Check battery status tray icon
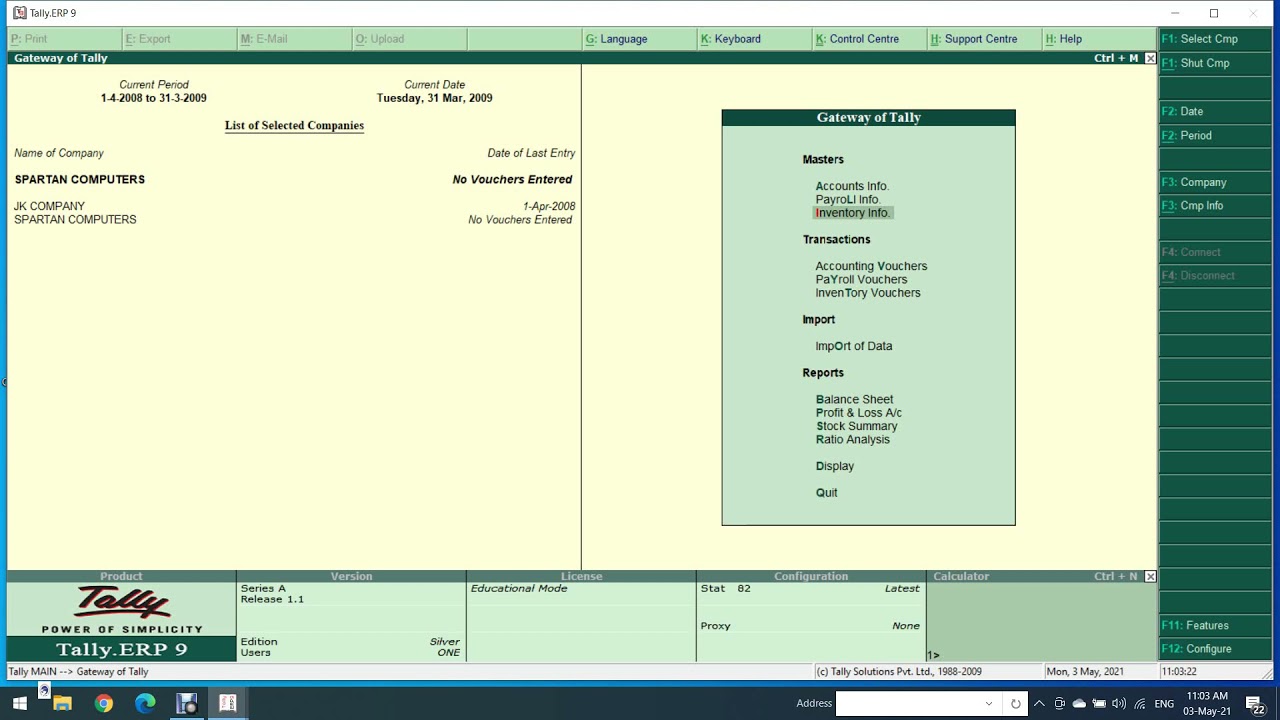Screen dimensions: 1280x720 pos(1099,704)
